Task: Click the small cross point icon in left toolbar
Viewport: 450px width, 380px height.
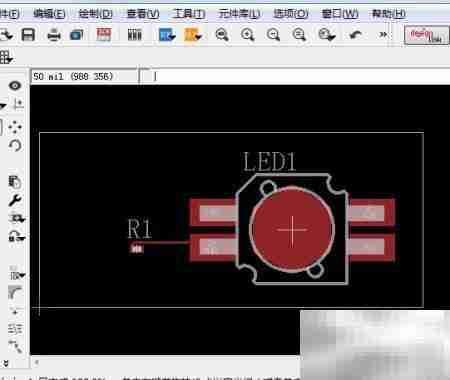Action: pyautogui.click(x=15, y=312)
